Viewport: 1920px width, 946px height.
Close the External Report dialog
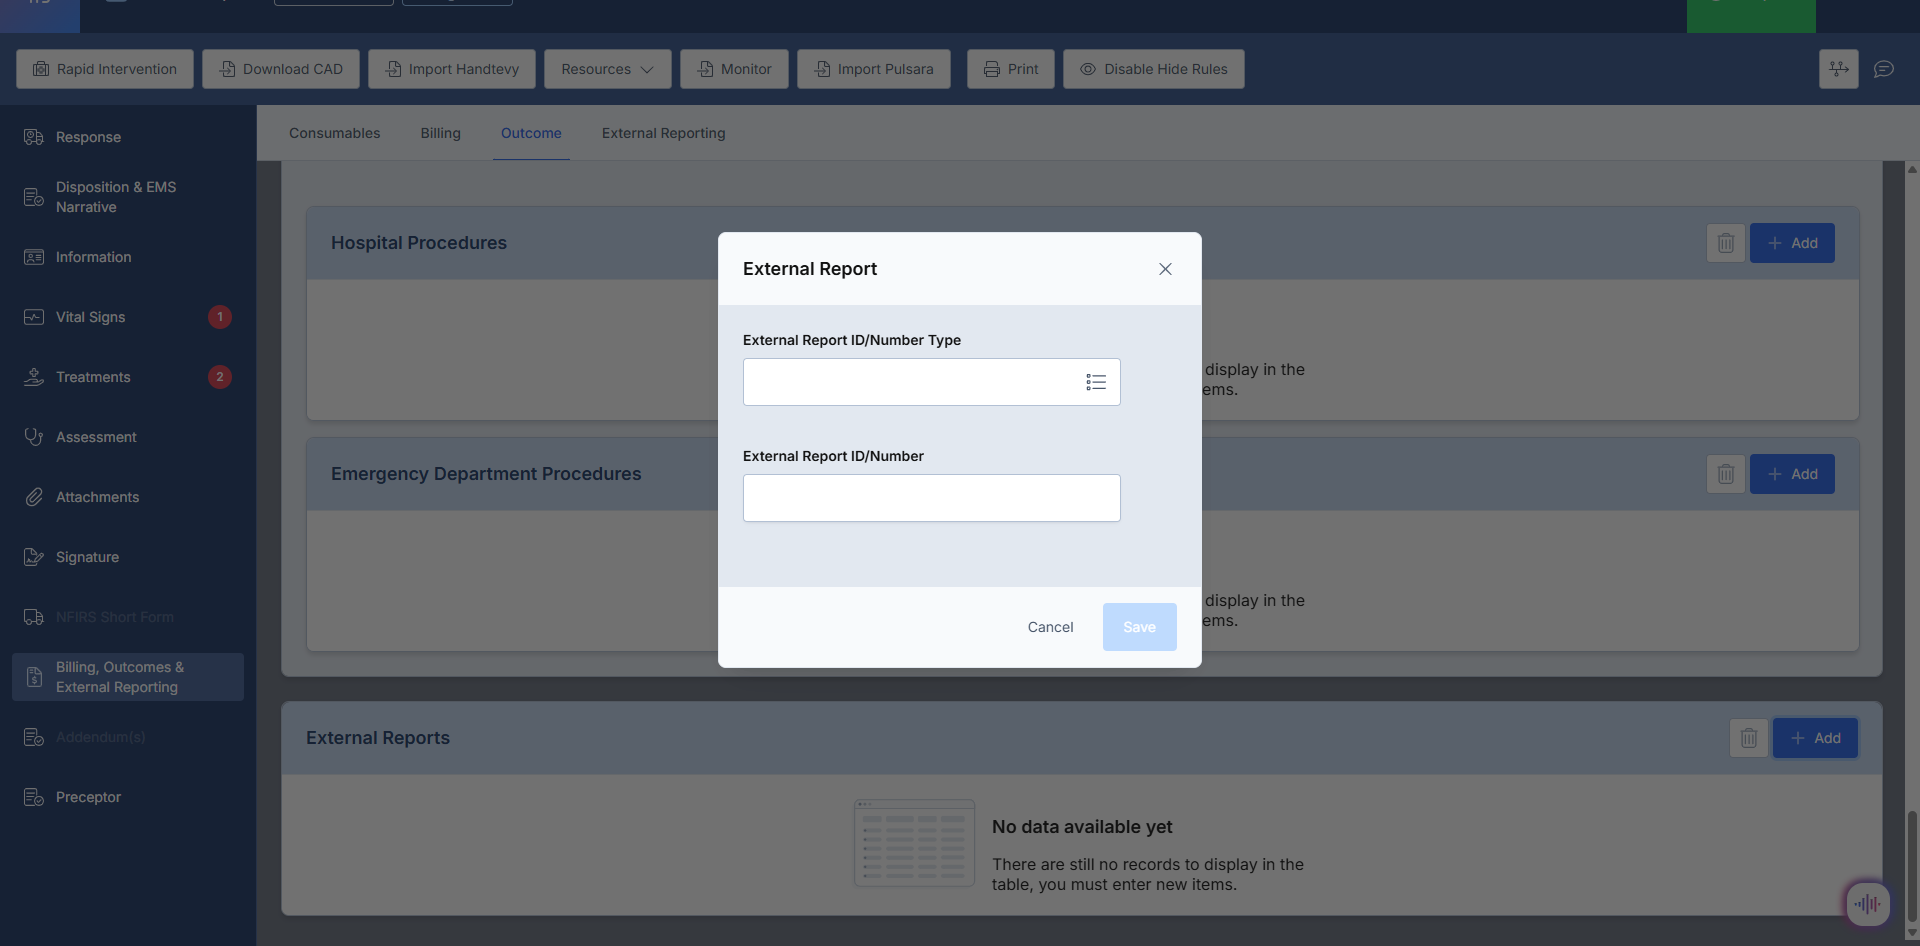[x=1165, y=269]
